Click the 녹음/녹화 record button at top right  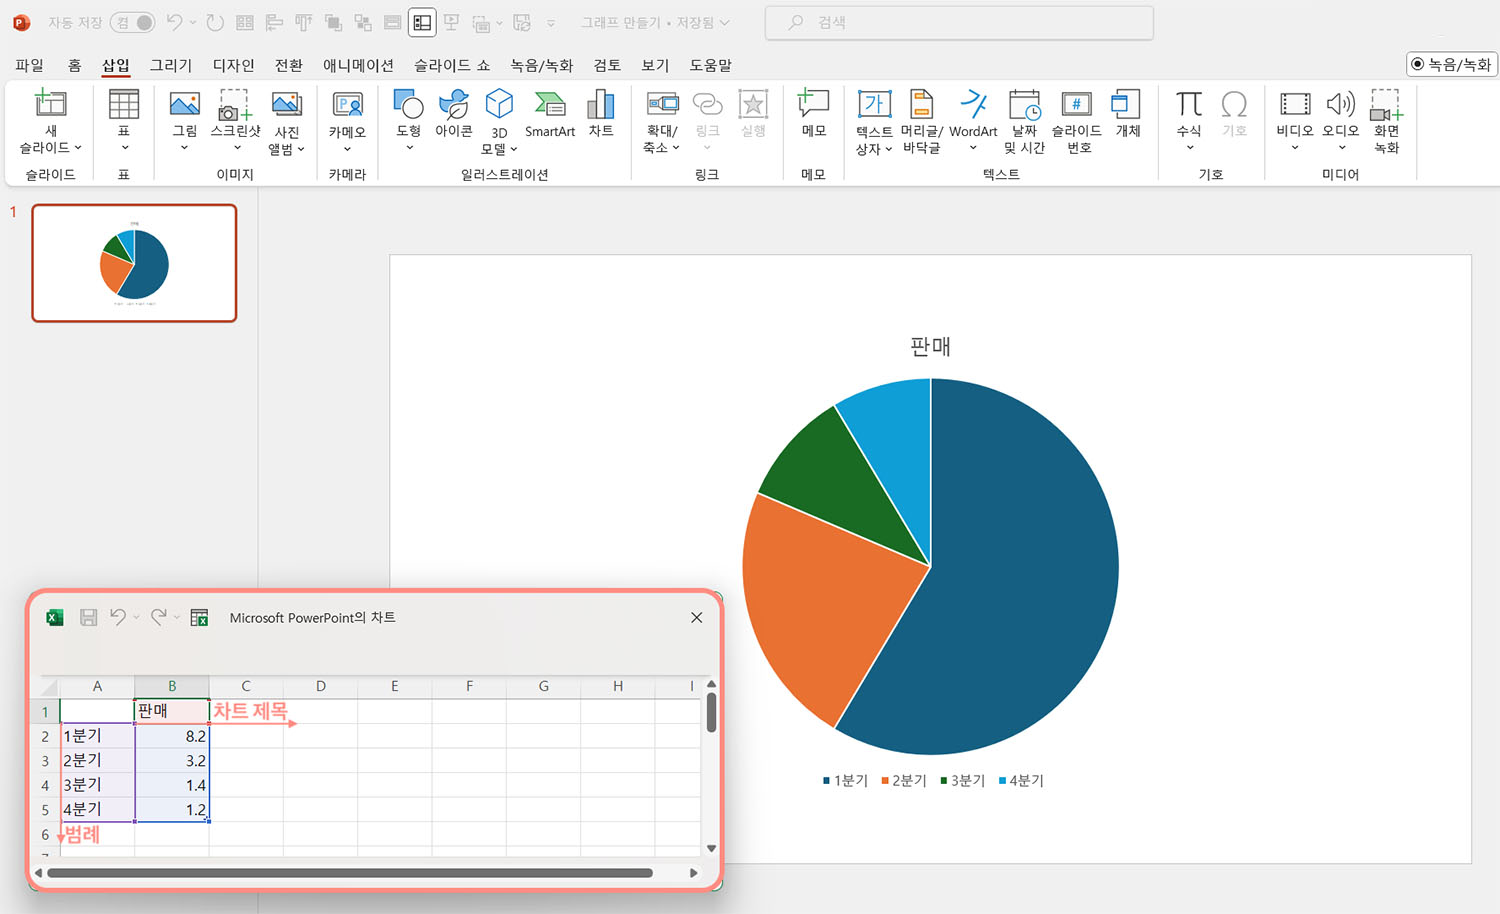[1452, 64]
